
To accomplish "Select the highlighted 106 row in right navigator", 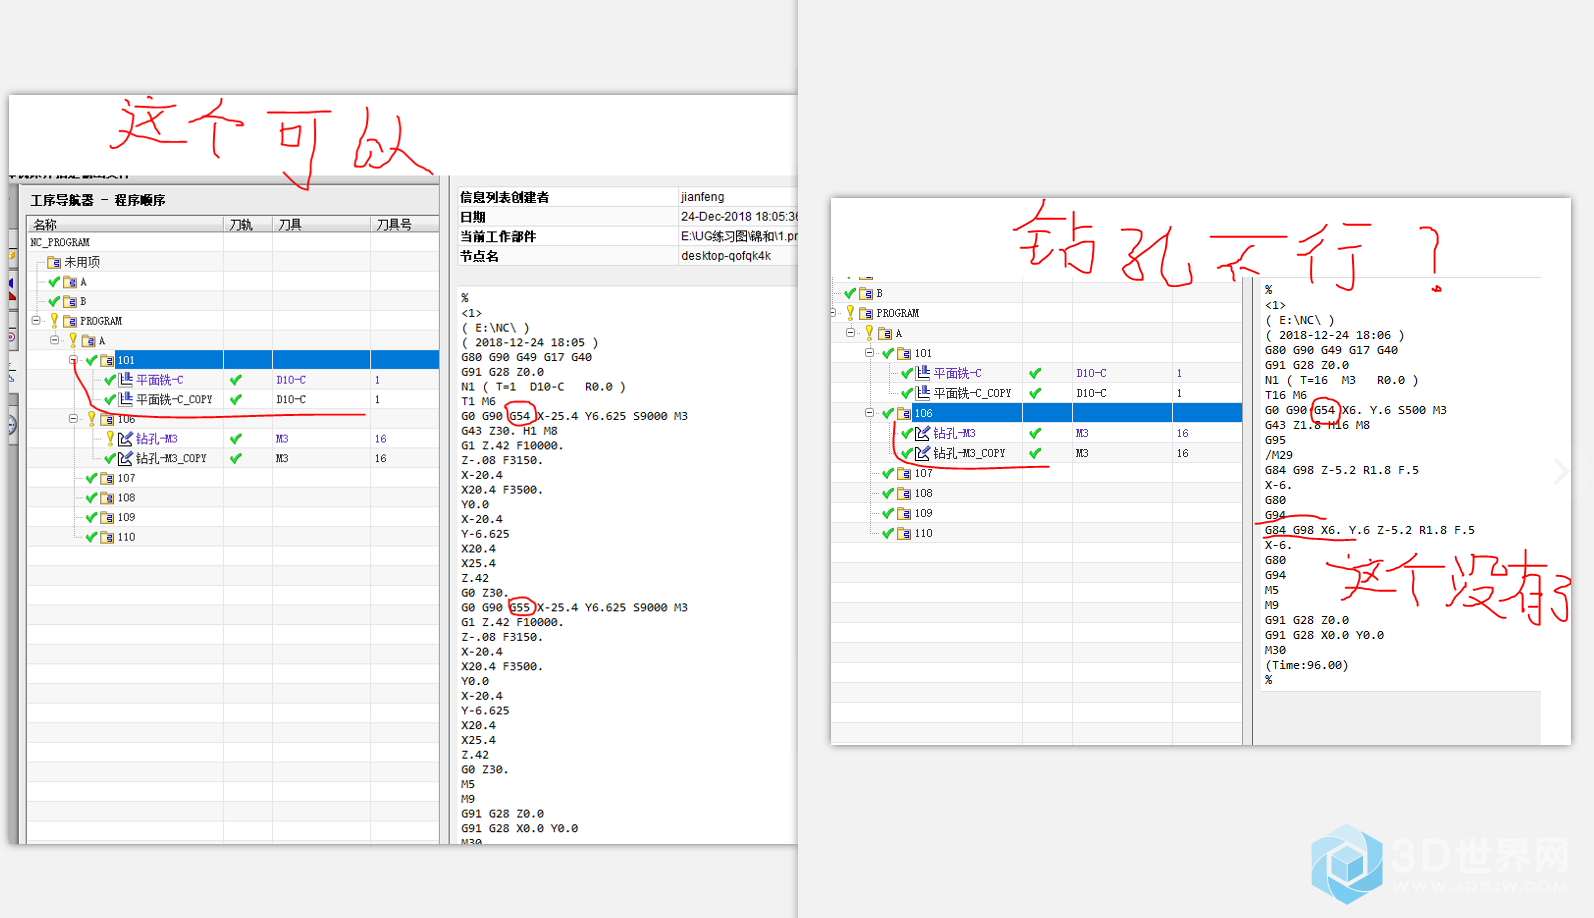I will 1036,413.
